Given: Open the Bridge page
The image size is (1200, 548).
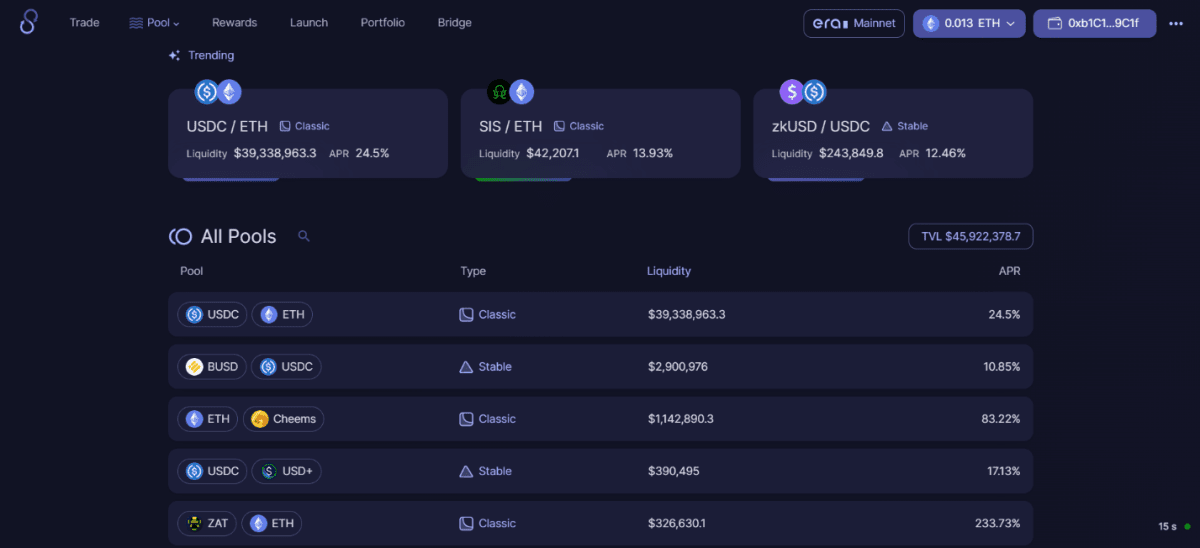Looking at the screenshot, I should pos(455,22).
